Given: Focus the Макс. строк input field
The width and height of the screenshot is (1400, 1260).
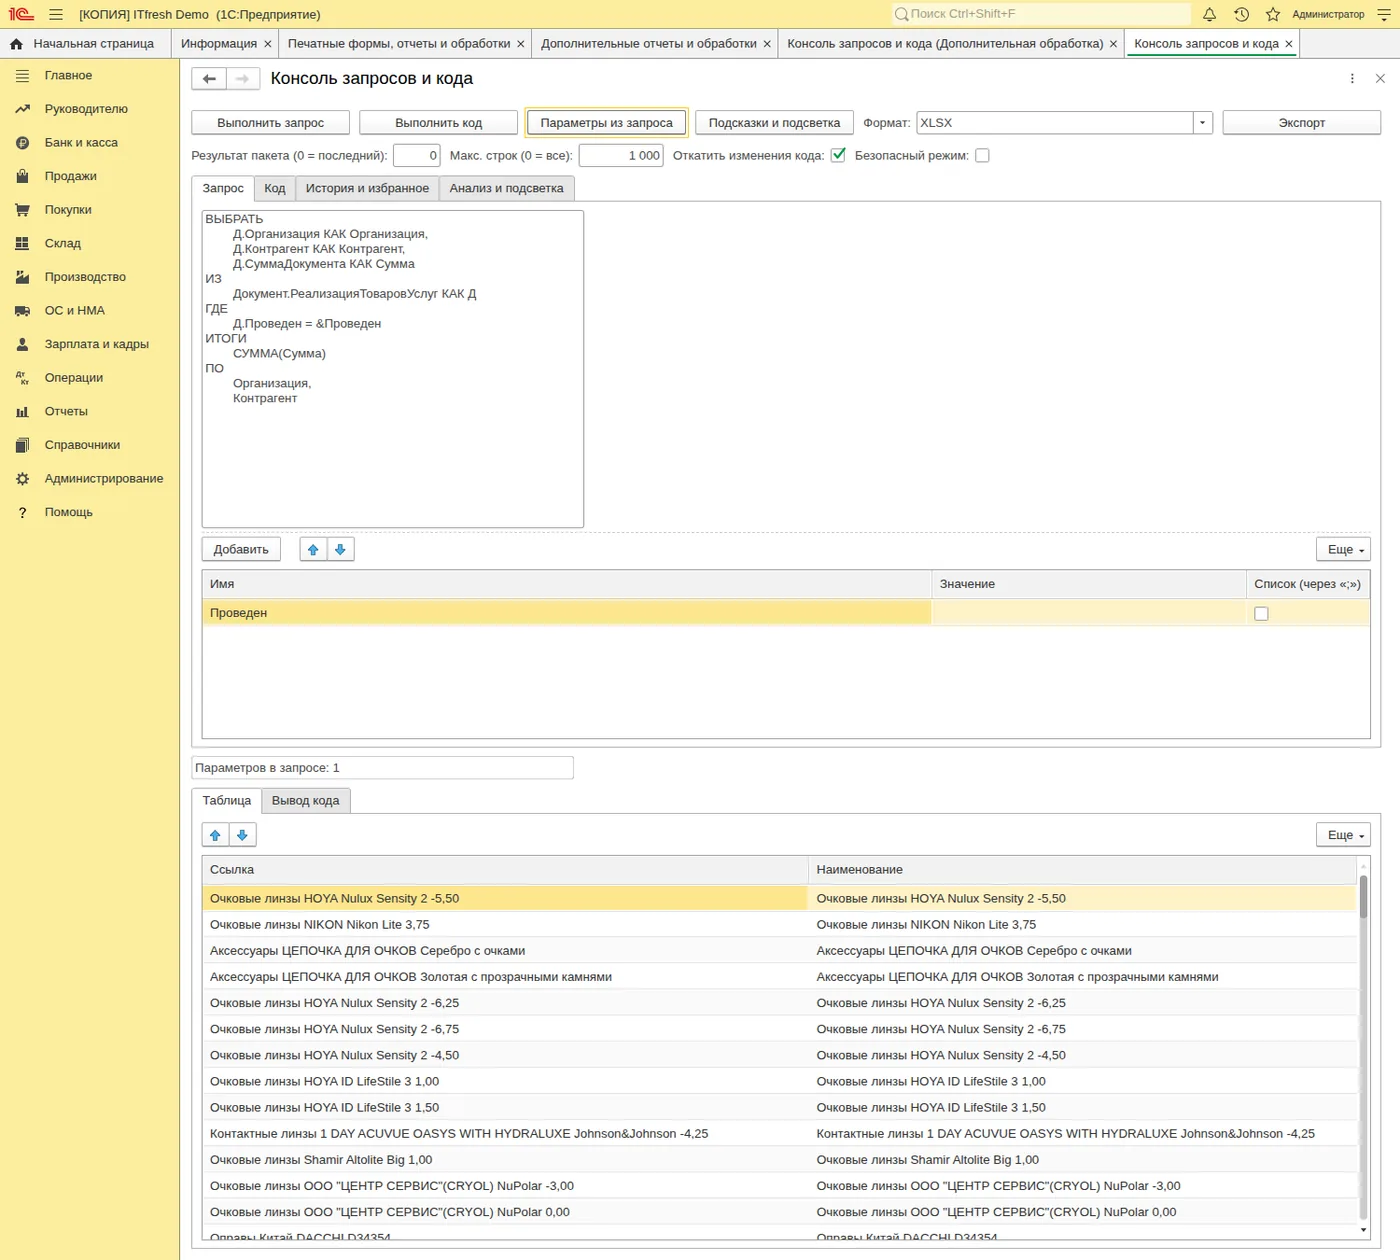Looking at the screenshot, I should pyautogui.click(x=621, y=155).
